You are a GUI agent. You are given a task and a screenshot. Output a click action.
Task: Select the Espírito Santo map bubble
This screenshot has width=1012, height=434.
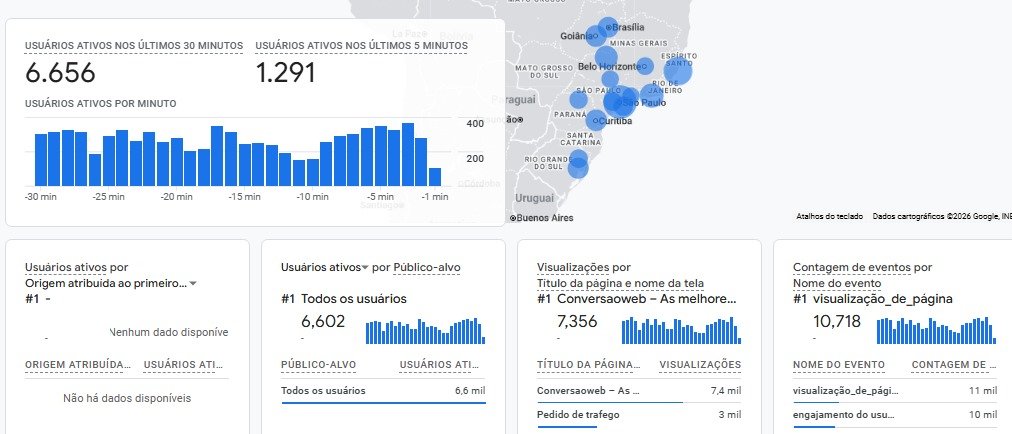678,71
